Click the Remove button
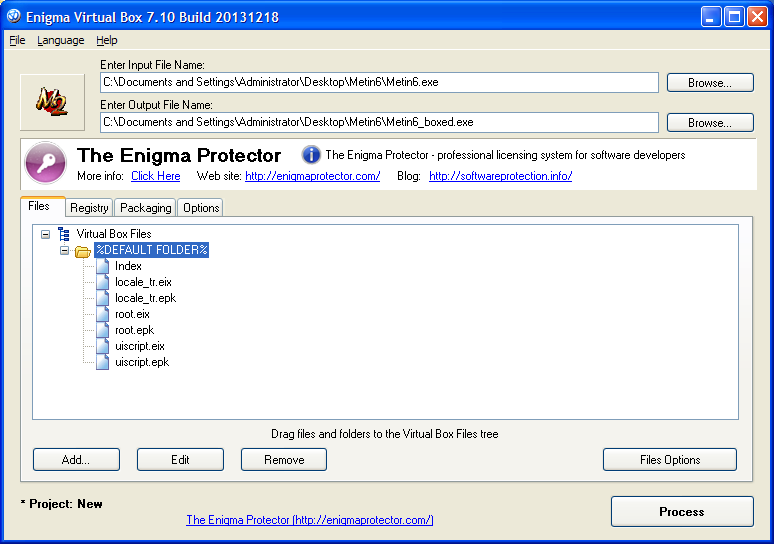774x544 pixels. (x=284, y=460)
